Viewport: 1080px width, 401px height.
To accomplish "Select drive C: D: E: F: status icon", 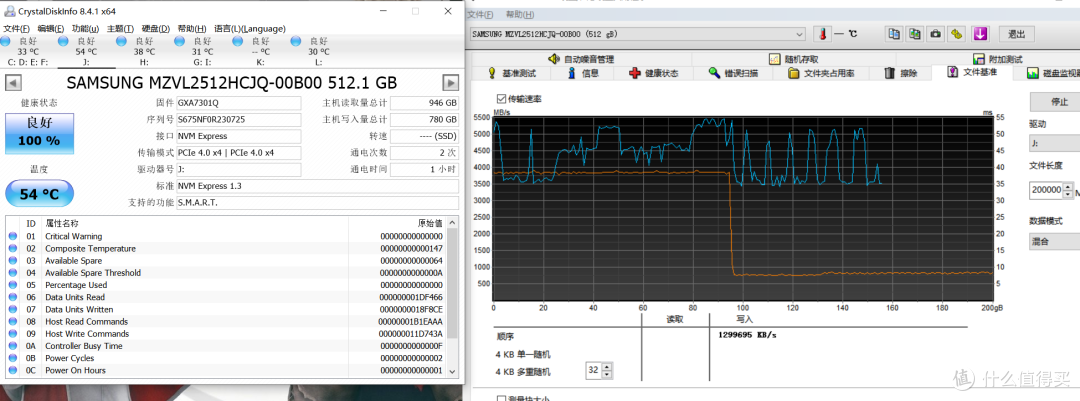I will tap(6, 41).
